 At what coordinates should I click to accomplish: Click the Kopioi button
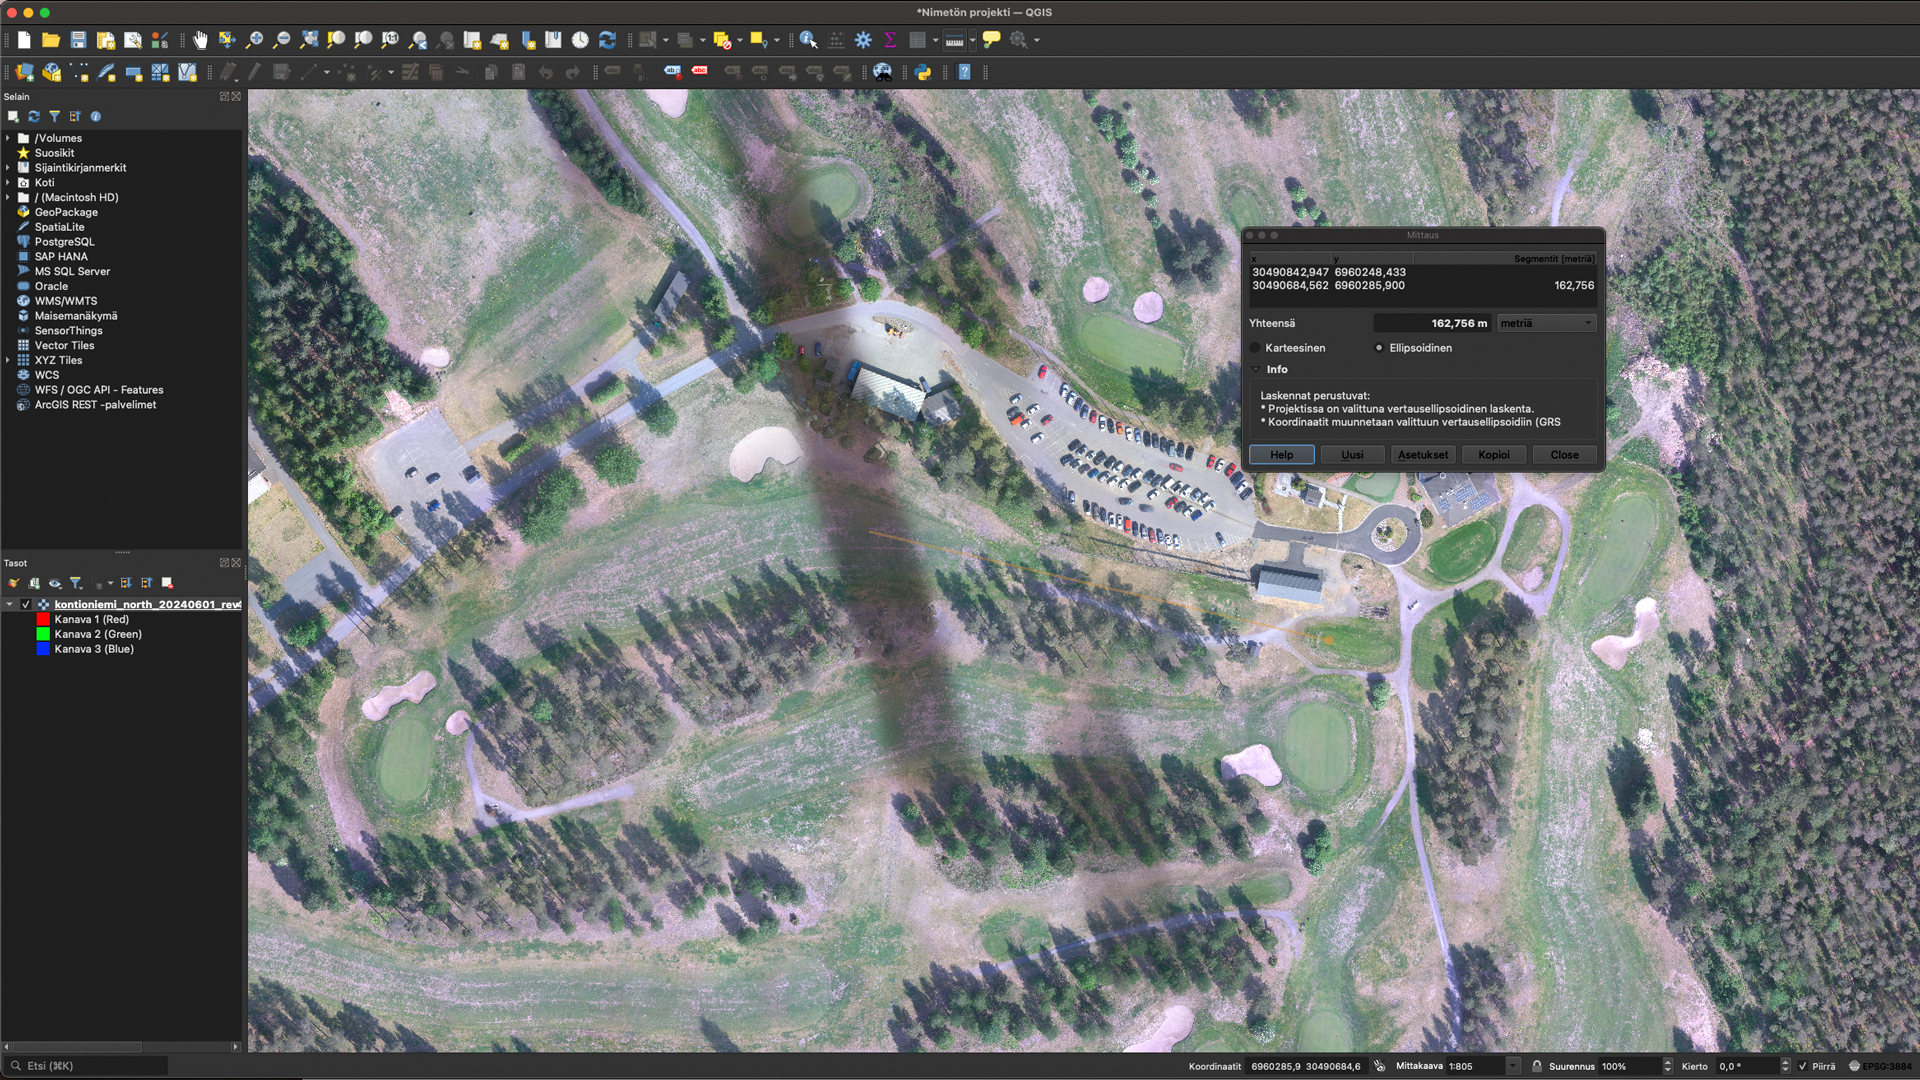[x=1493, y=455]
